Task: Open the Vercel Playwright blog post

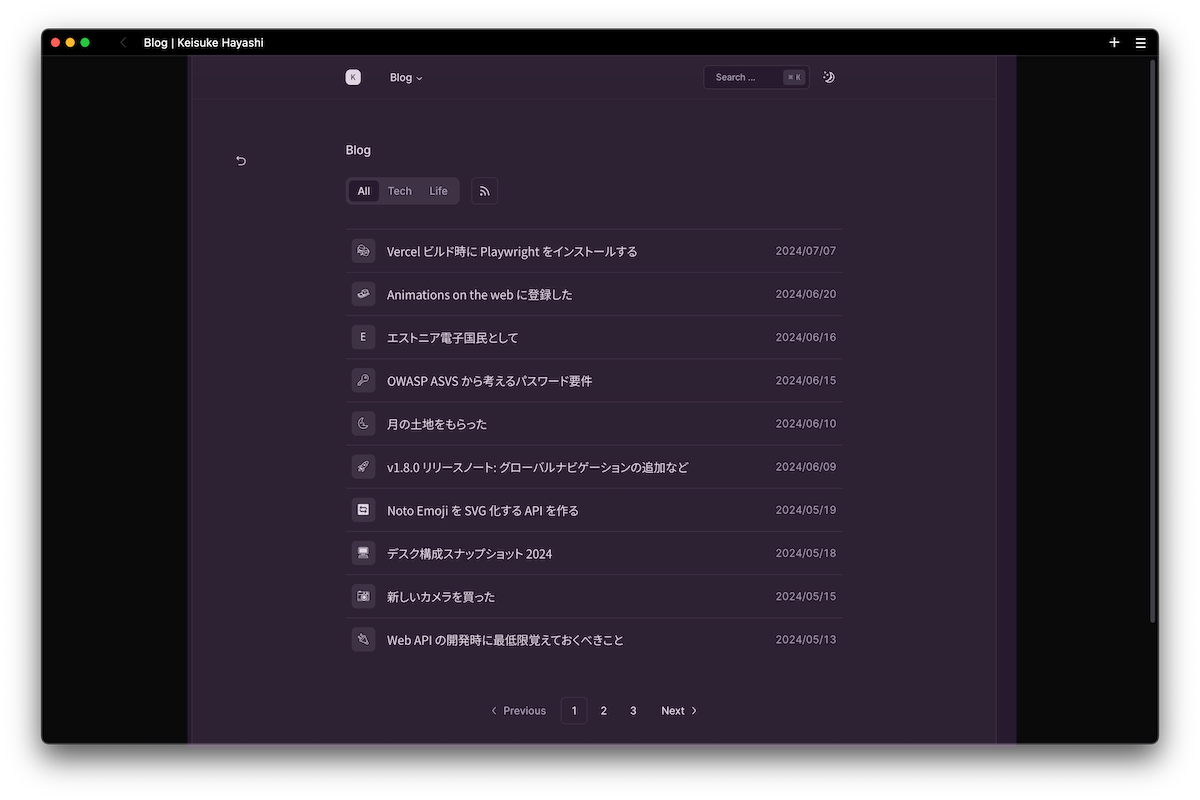Action: (512, 251)
